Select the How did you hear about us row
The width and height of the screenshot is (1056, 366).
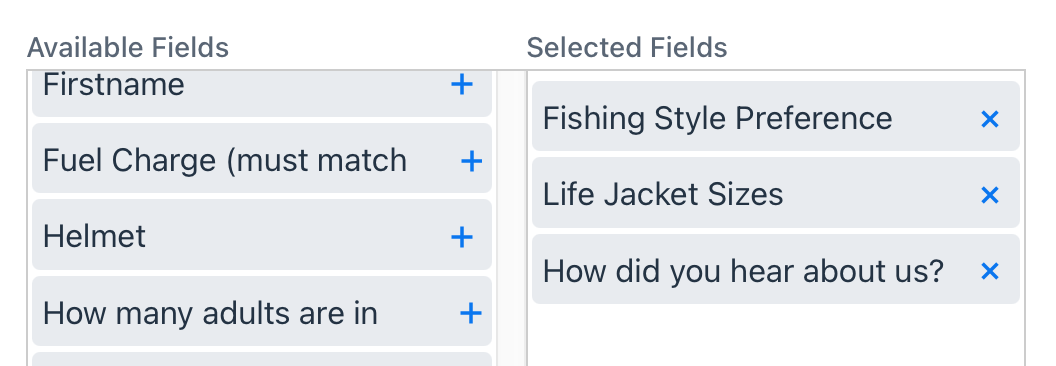(x=776, y=269)
